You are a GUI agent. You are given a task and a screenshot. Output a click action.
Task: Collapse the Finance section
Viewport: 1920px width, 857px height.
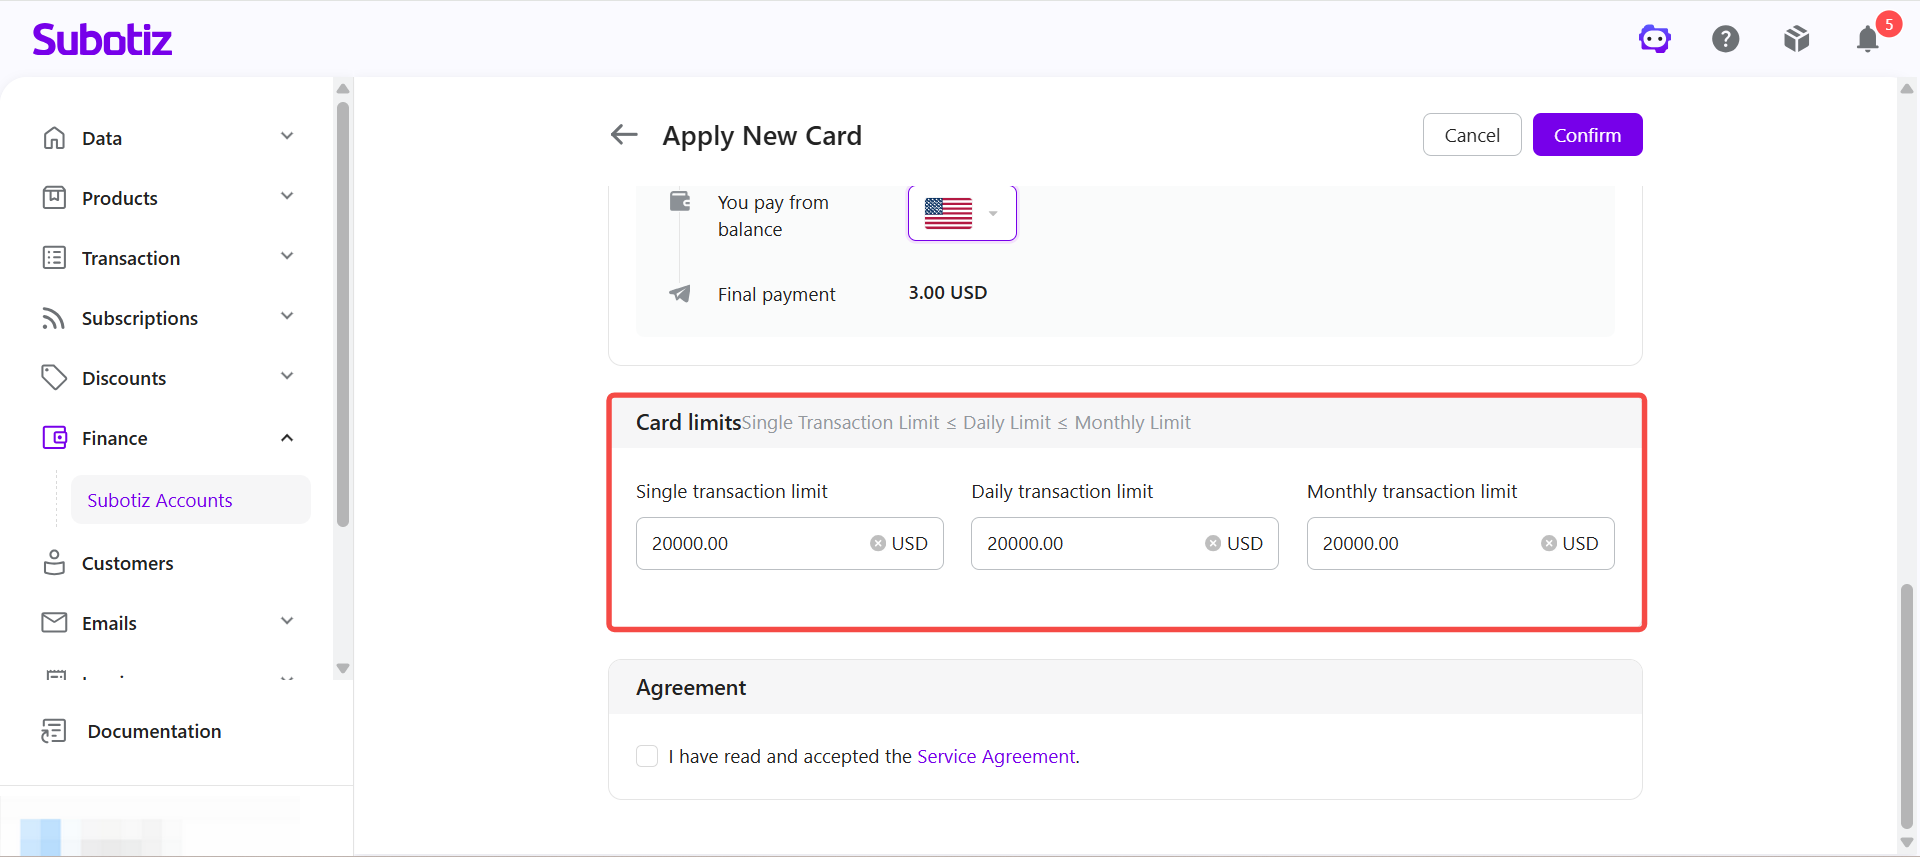287,438
